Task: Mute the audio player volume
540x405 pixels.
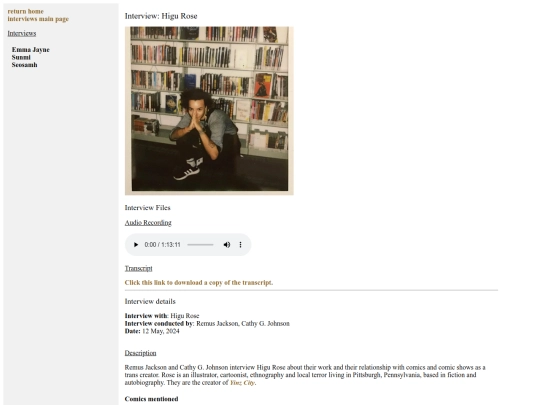Action: click(x=227, y=245)
